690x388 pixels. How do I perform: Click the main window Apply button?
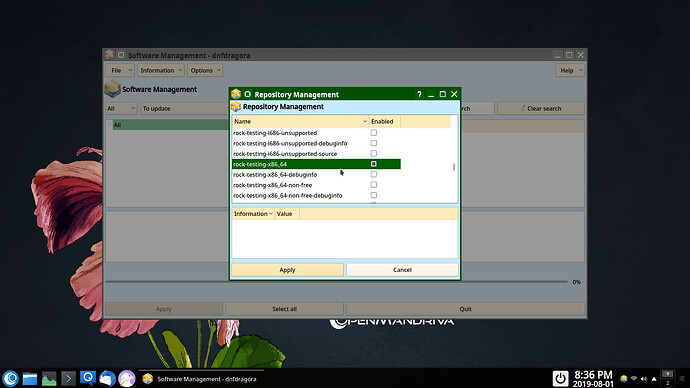click(x=164, y=309)
